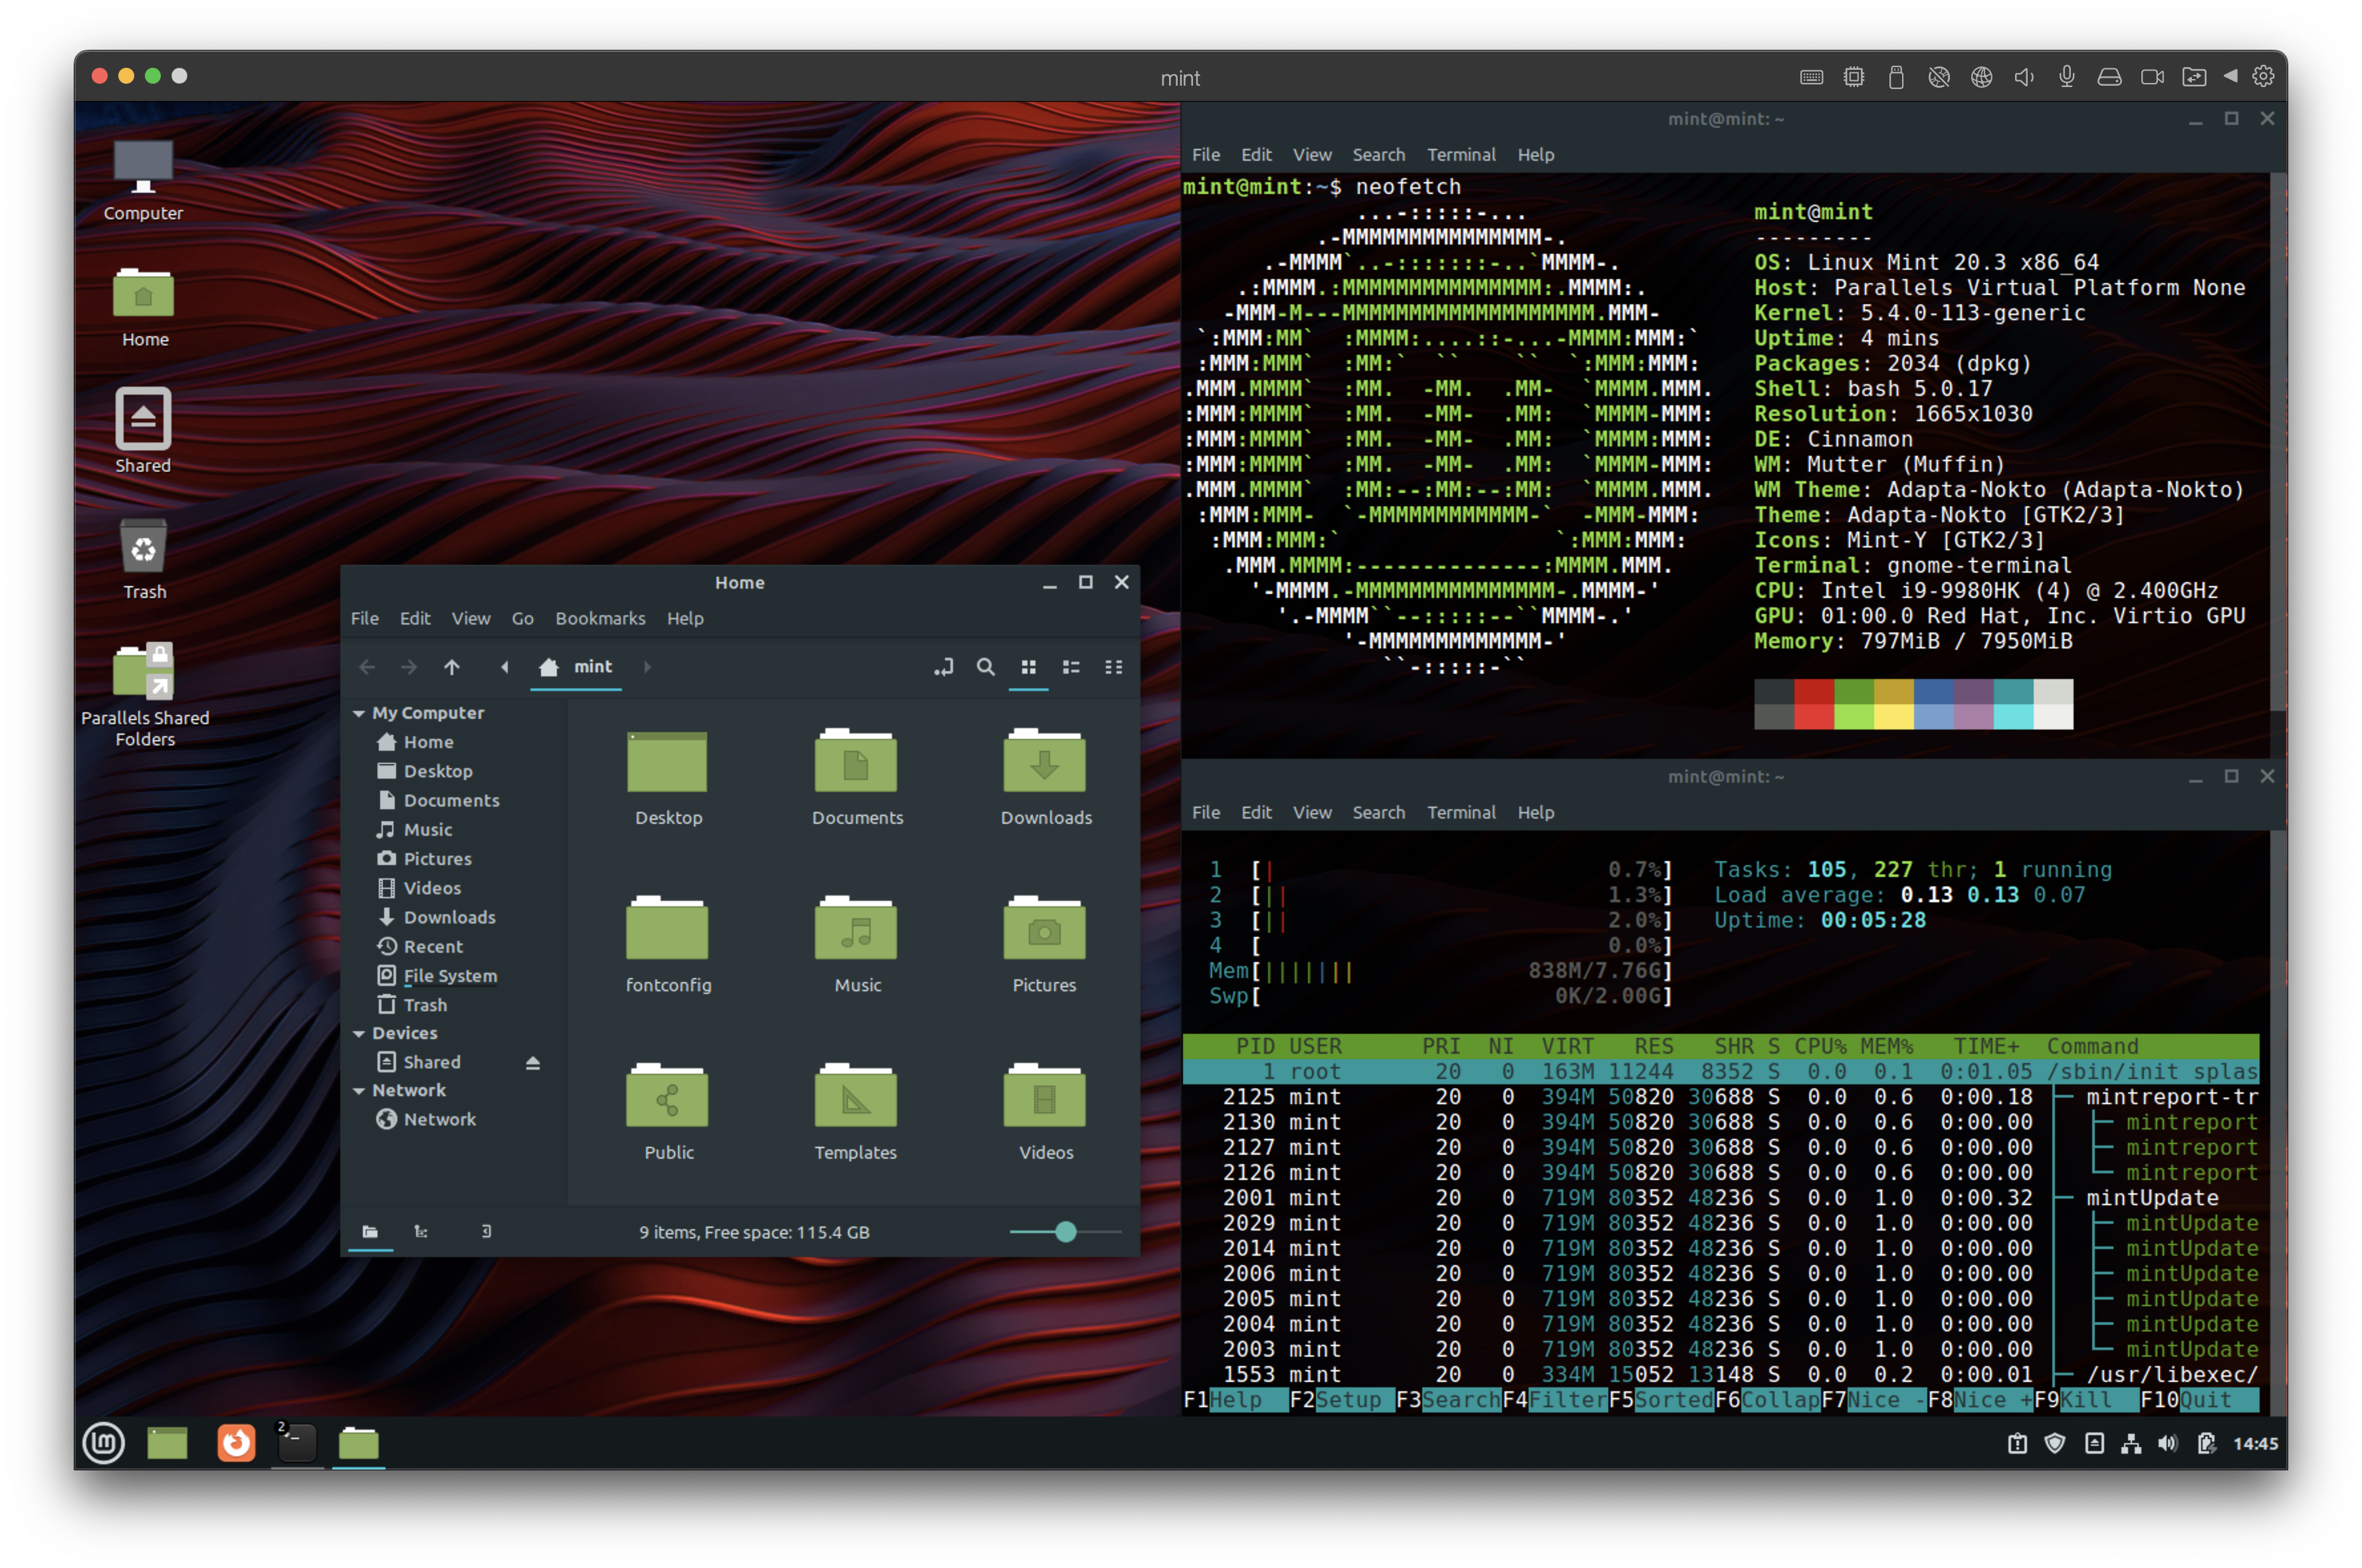The width and height of the screenshot is (2362, 1568).
Task: Sort htop by CPU% column
Action: [1819, 1046]
